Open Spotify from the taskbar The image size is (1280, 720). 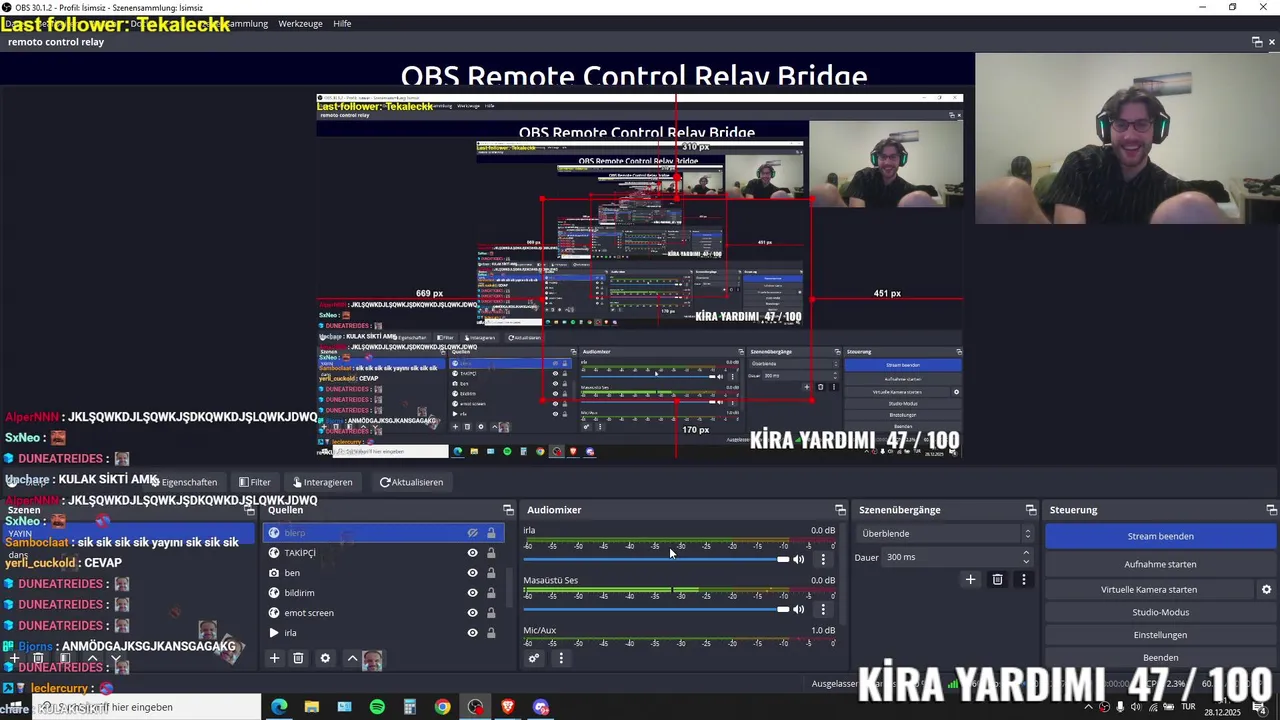[x=377, y=707]
